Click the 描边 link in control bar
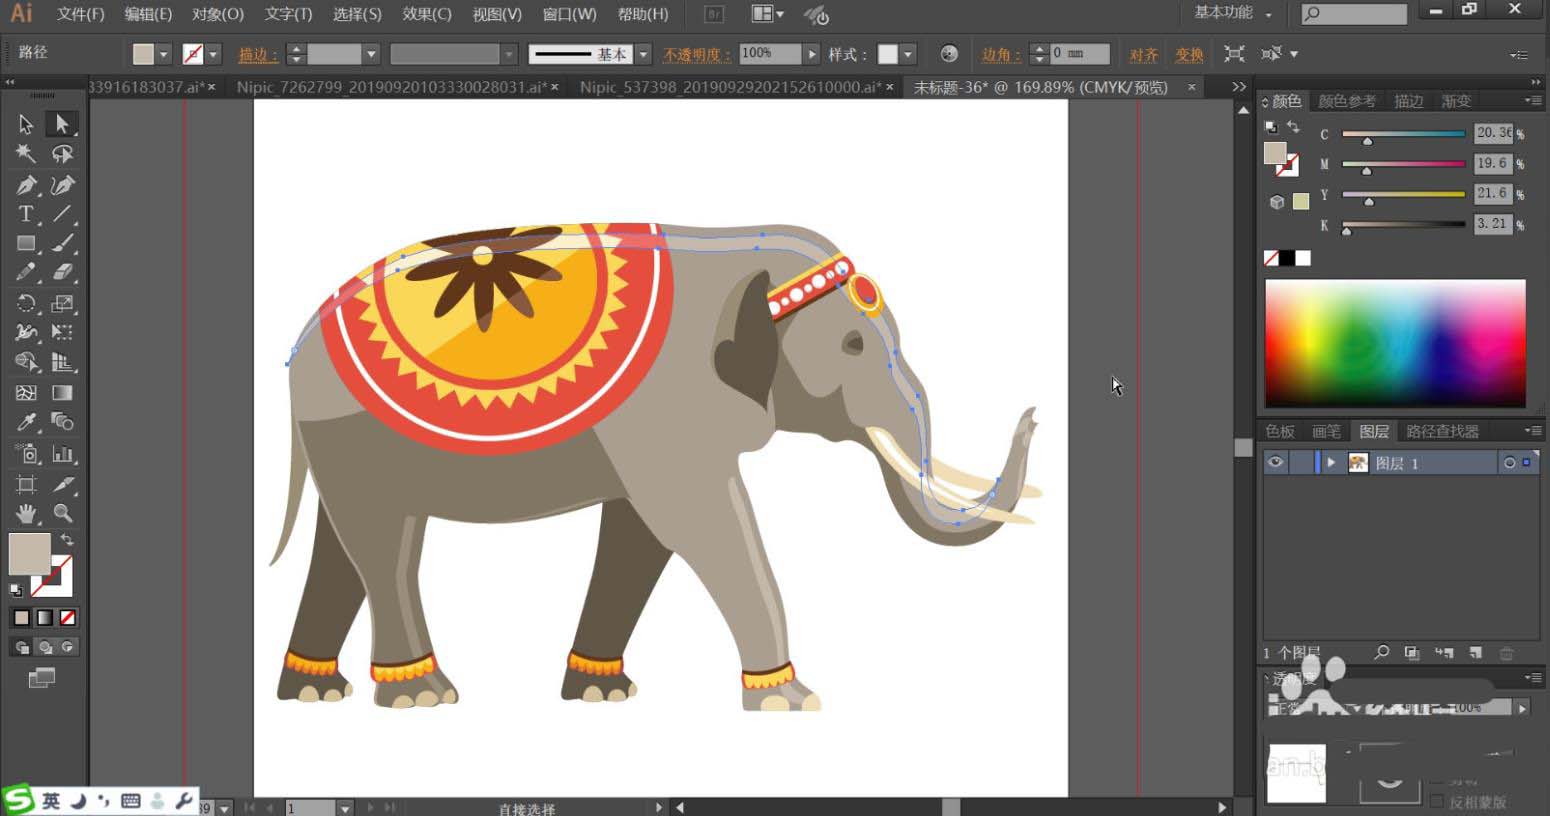The height and width of the screenshot is (816, 1550). pyautogui.click(x=257, y=54)
